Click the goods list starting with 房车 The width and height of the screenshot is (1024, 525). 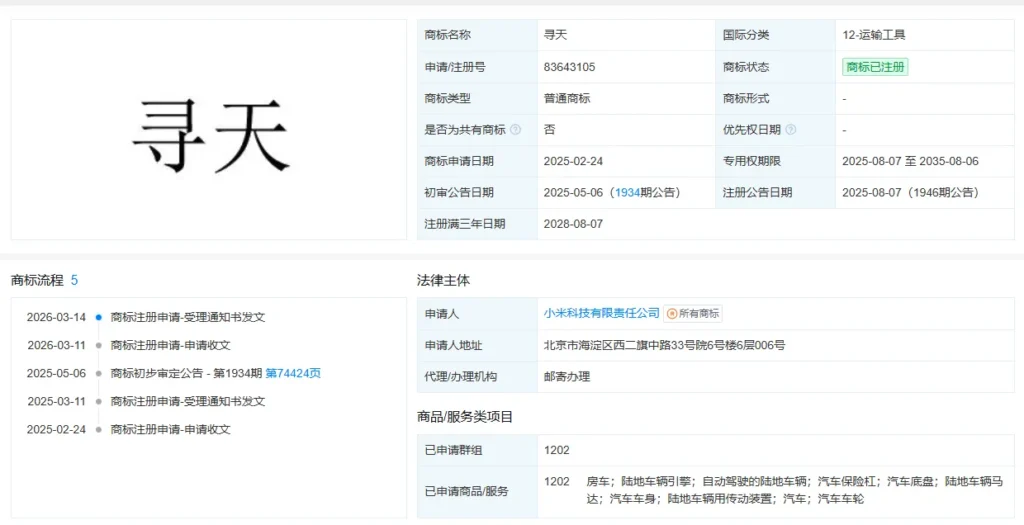pyautogui.click(x=794, y=490)
